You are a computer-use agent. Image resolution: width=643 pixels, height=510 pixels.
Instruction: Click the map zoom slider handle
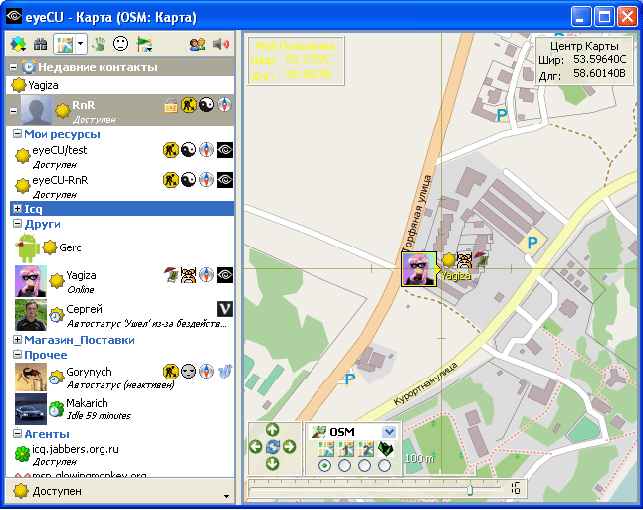[470, 489]
